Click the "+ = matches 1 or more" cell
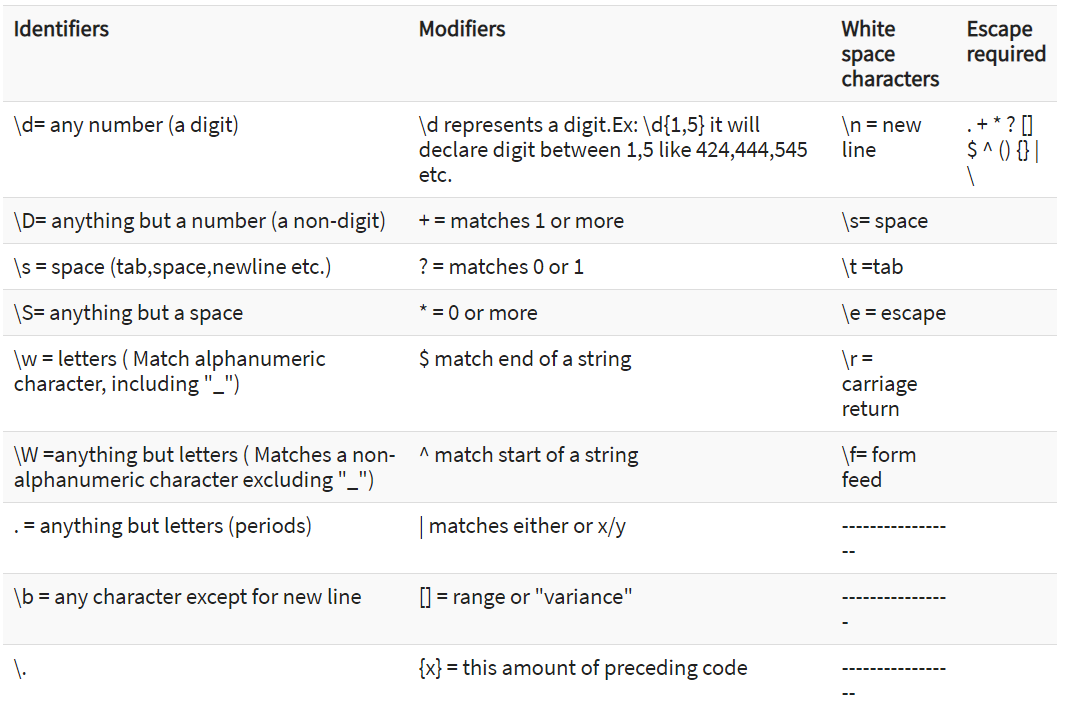Image resolution: width=1072 pixels, height=714 pixels. click(521, 221)
